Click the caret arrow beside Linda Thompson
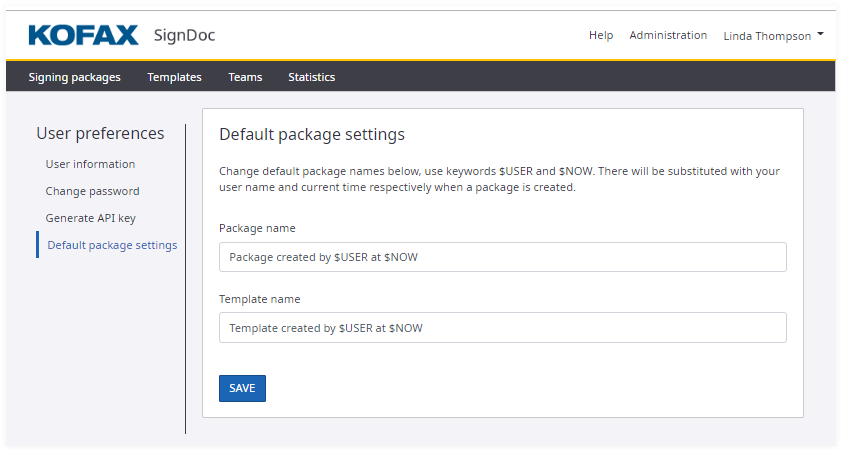 point(821,35)
